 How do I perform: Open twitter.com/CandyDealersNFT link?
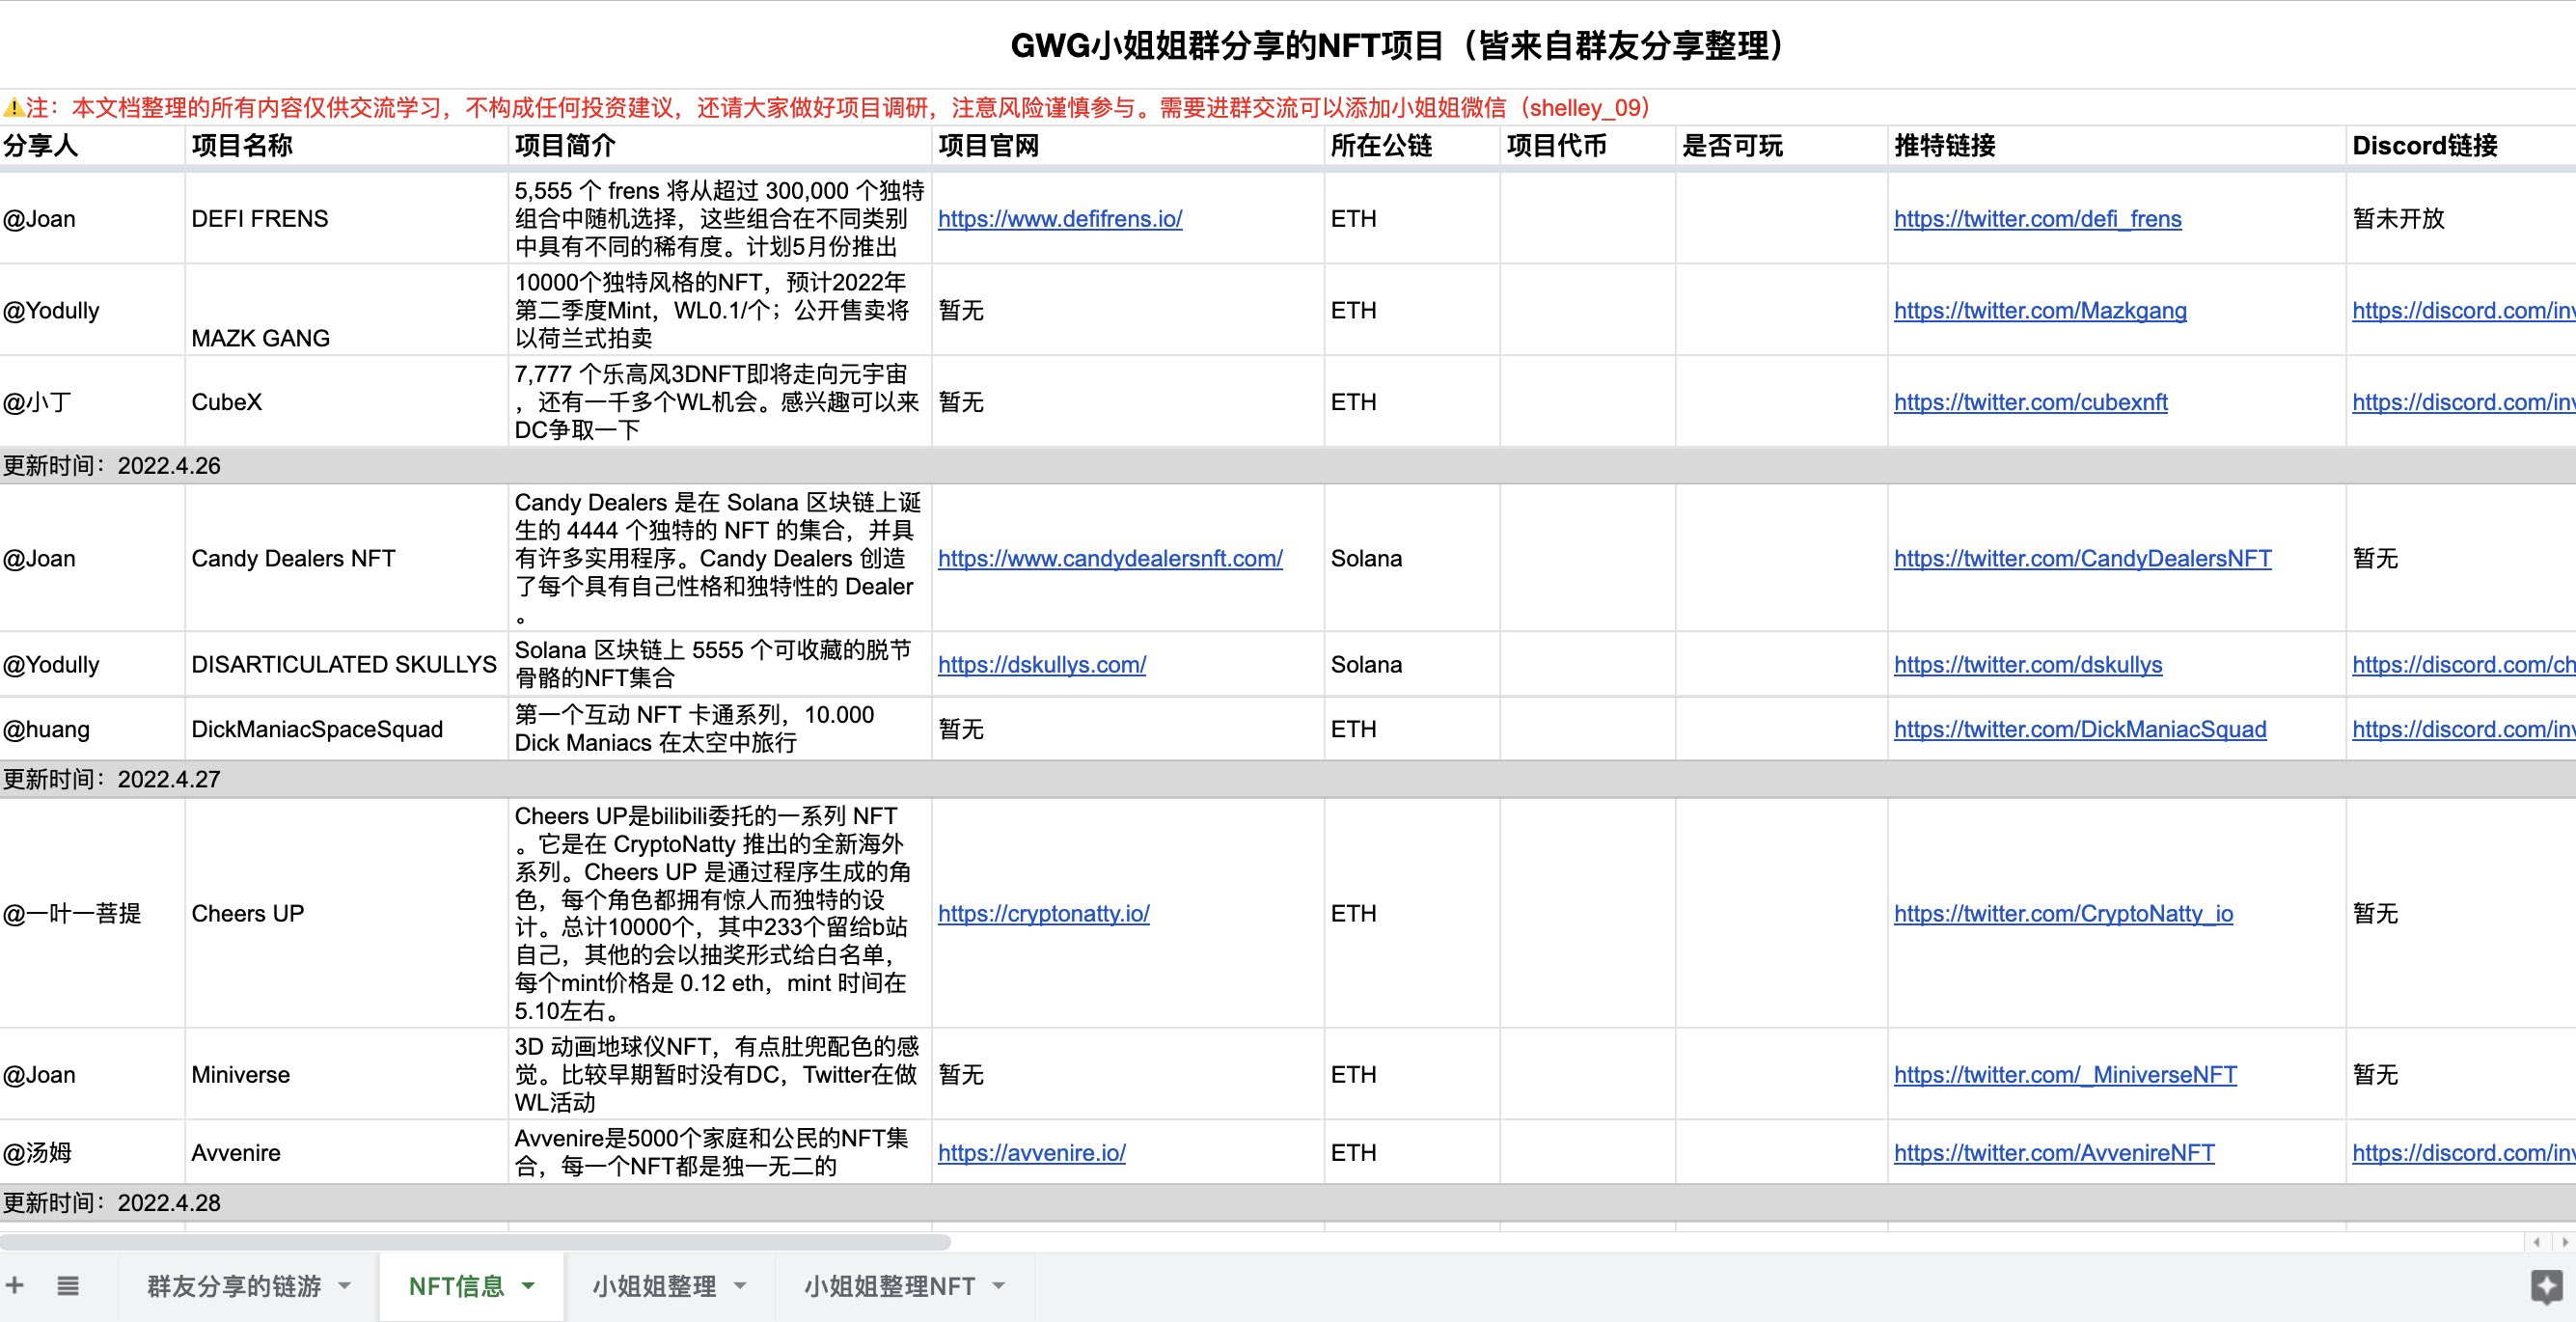(x=2083, y=559)
